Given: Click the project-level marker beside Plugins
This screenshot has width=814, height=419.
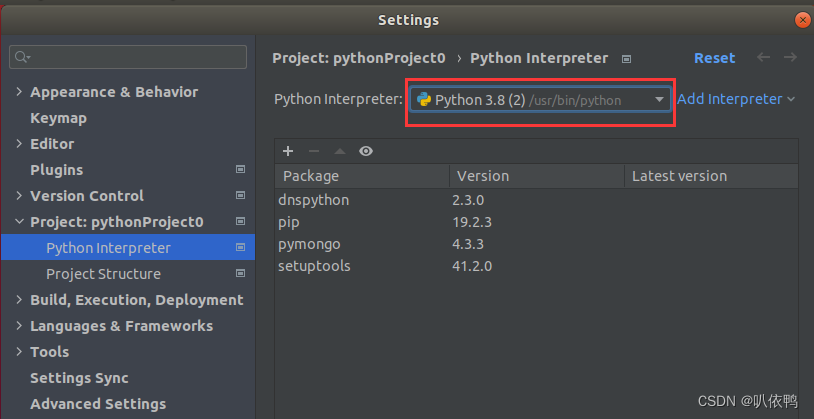Looking at the screenshot, I should click(x=240, y=170).
